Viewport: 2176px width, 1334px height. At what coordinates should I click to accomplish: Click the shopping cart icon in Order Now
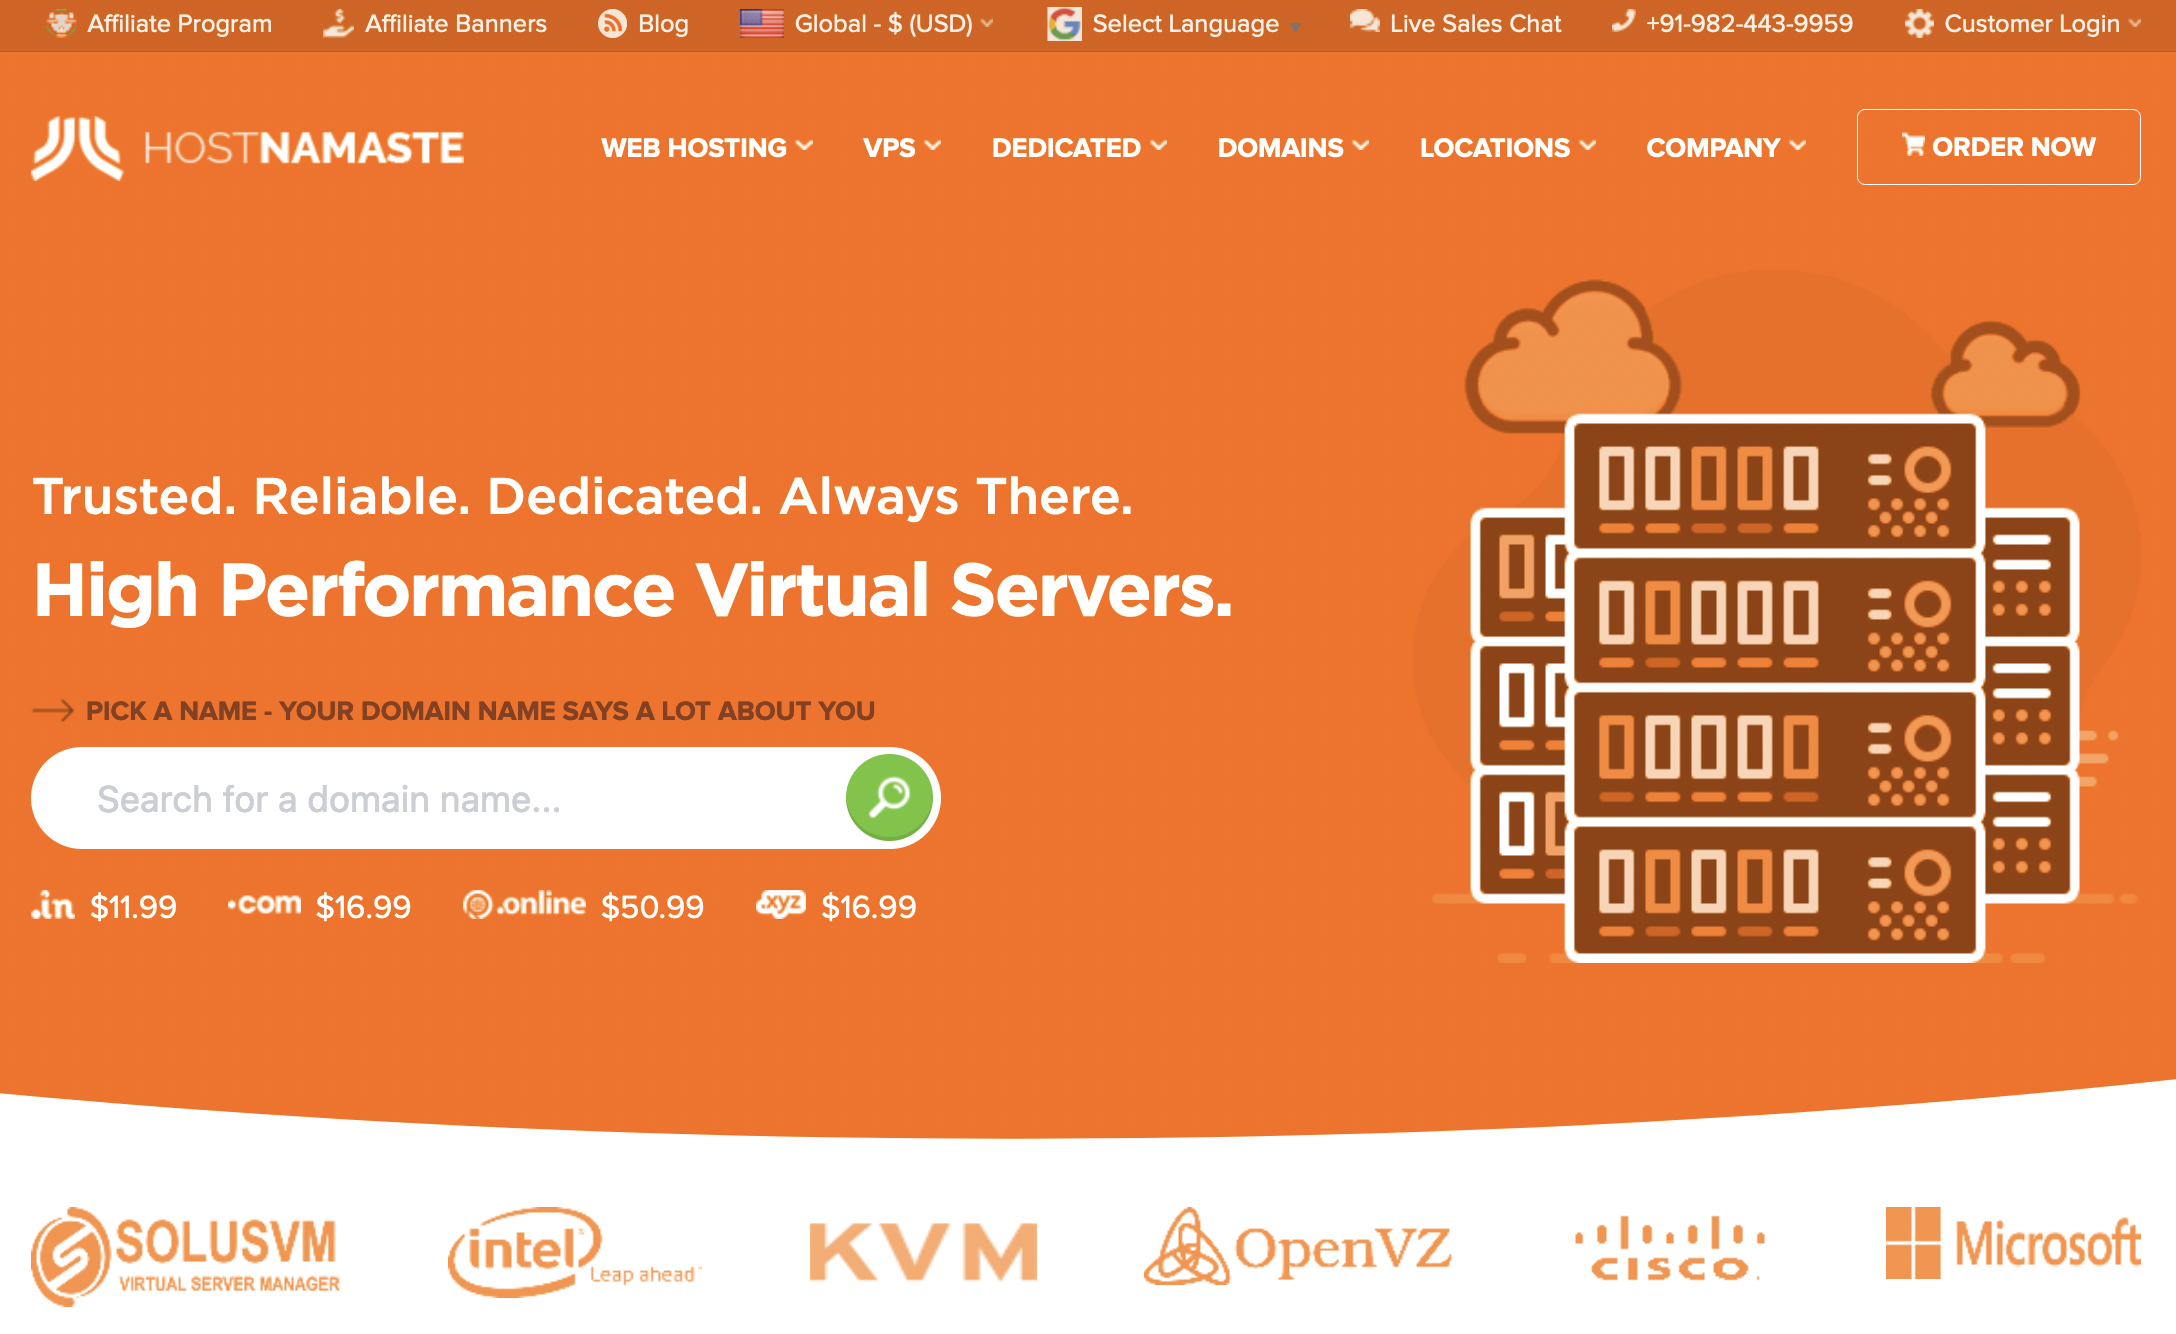(1913, 145)
